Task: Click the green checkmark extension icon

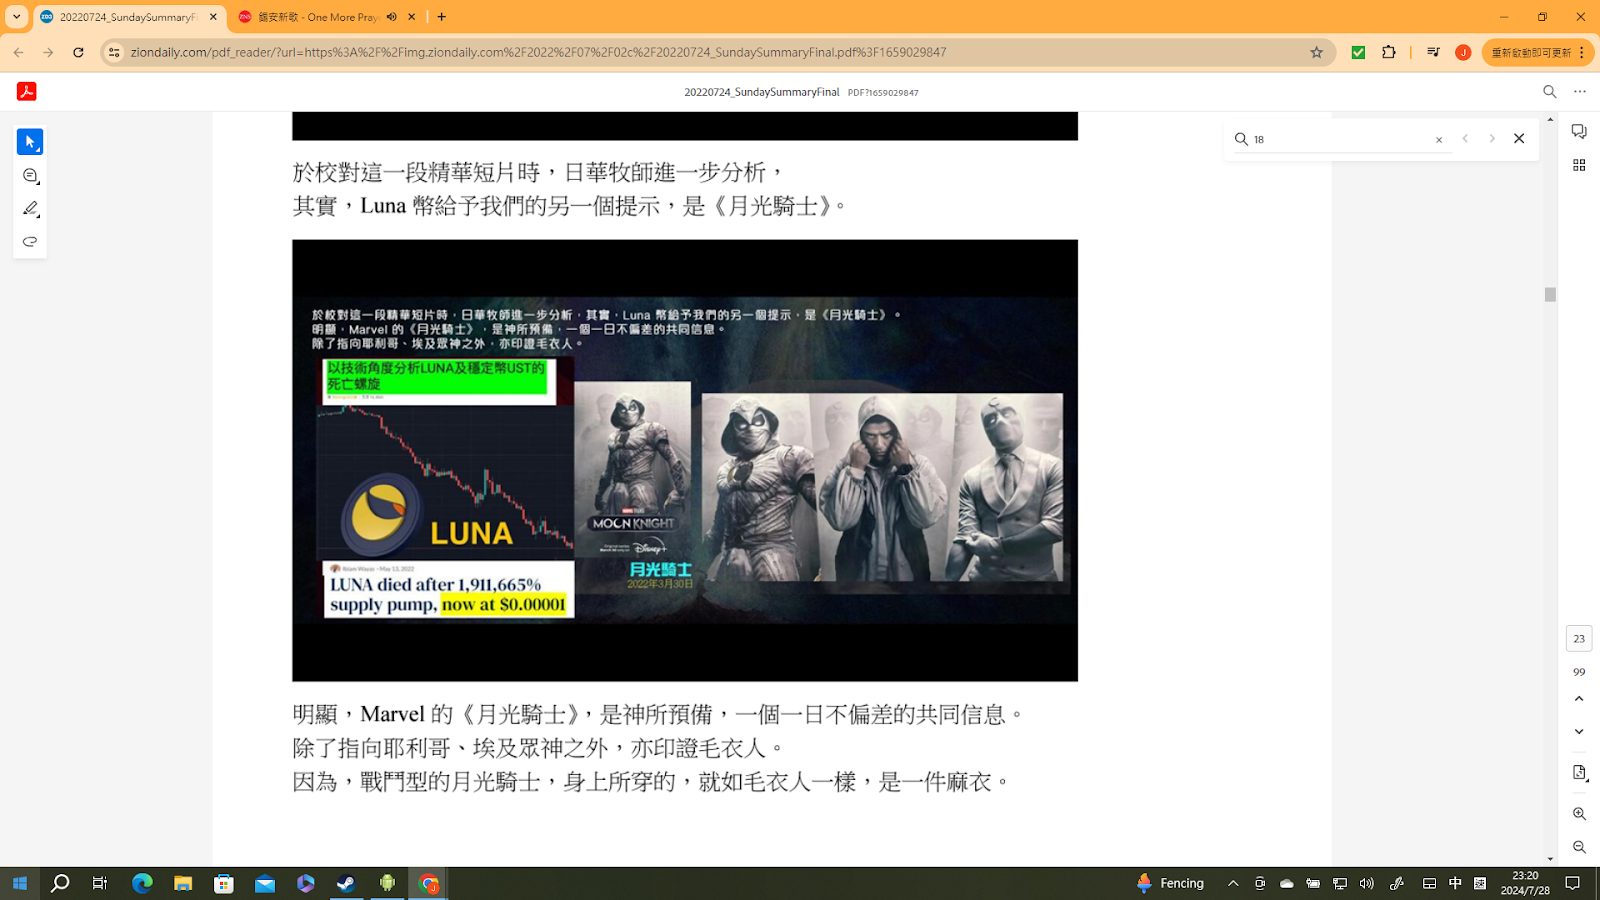Action: pyautogui.click(x=1358, y=52)
